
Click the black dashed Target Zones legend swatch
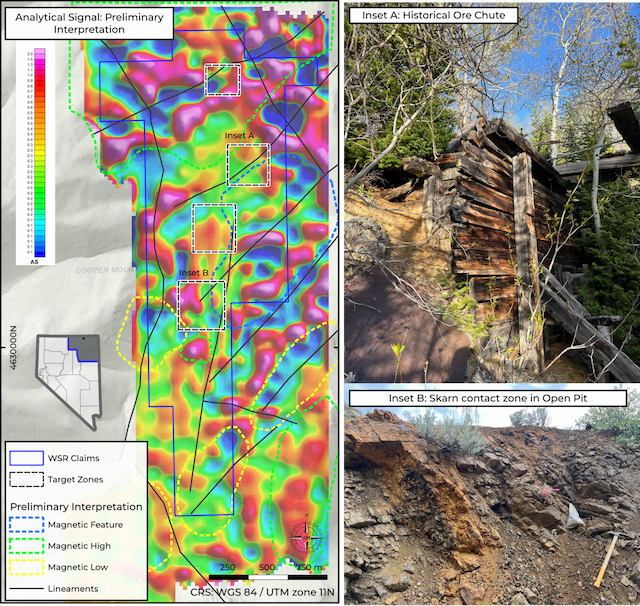pyautogui.click(x=27, y=479)
